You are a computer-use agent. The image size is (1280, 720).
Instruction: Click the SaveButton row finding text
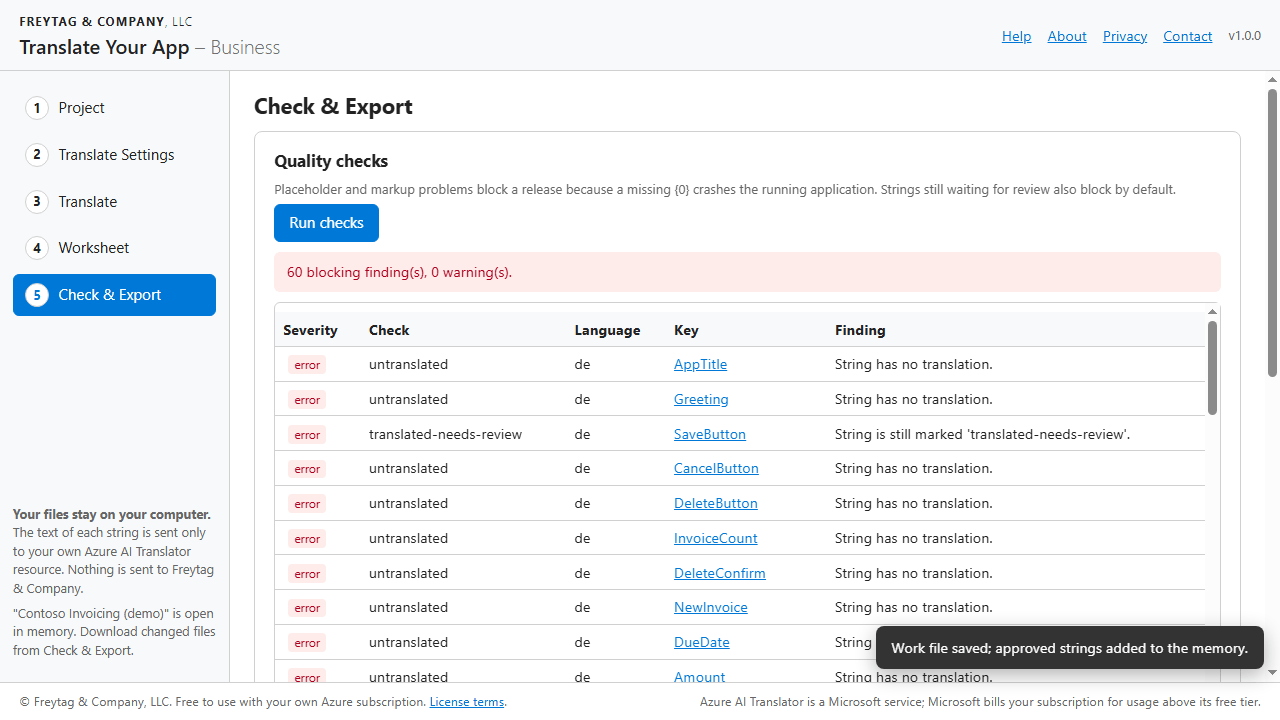(982, 434)
